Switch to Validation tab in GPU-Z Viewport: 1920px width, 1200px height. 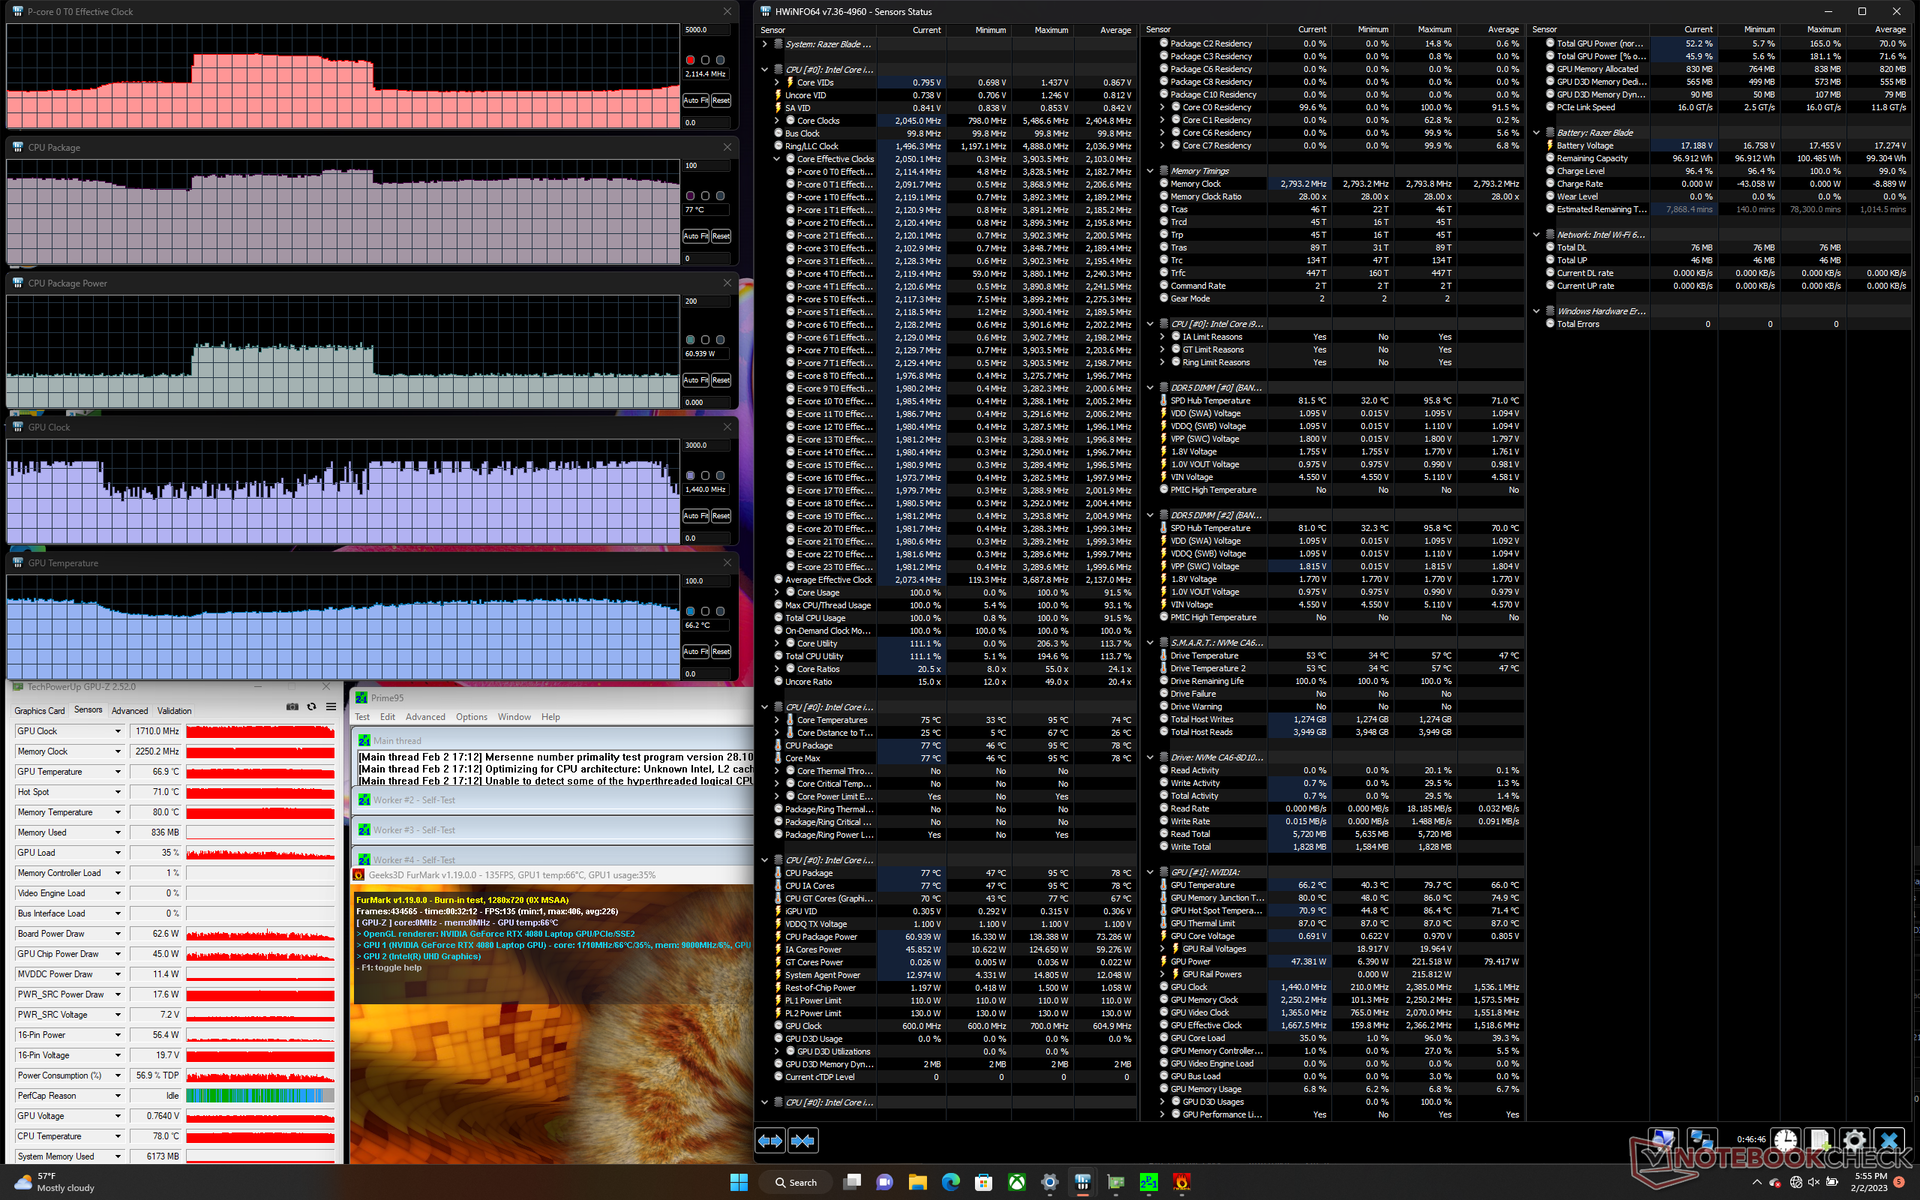pos(174,711)
